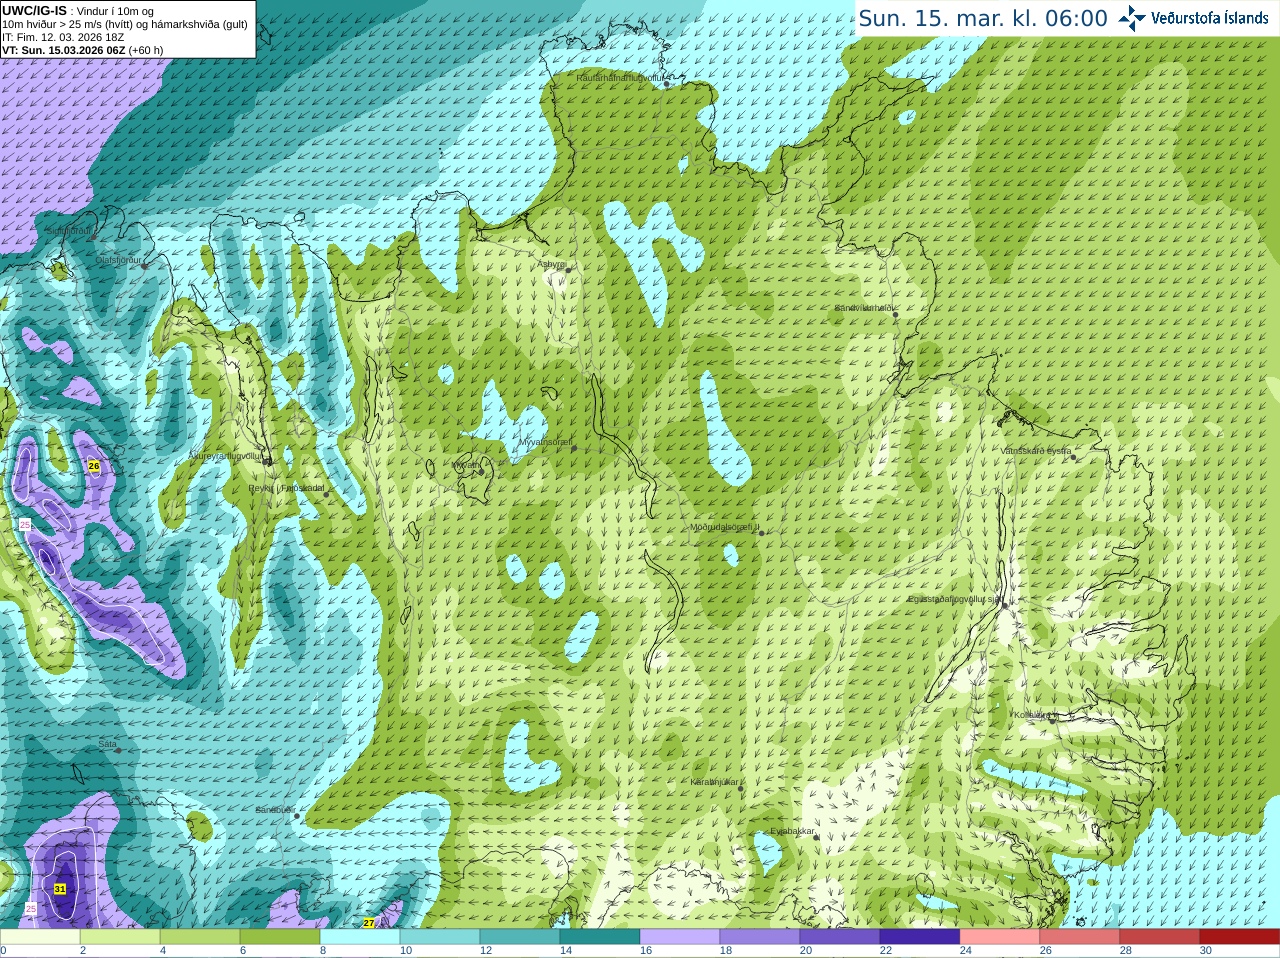This screenshot has height=958, width=1280.
Task: Click the 26–28 m/s salmon legend swatch
Action: coord(1080,937)
